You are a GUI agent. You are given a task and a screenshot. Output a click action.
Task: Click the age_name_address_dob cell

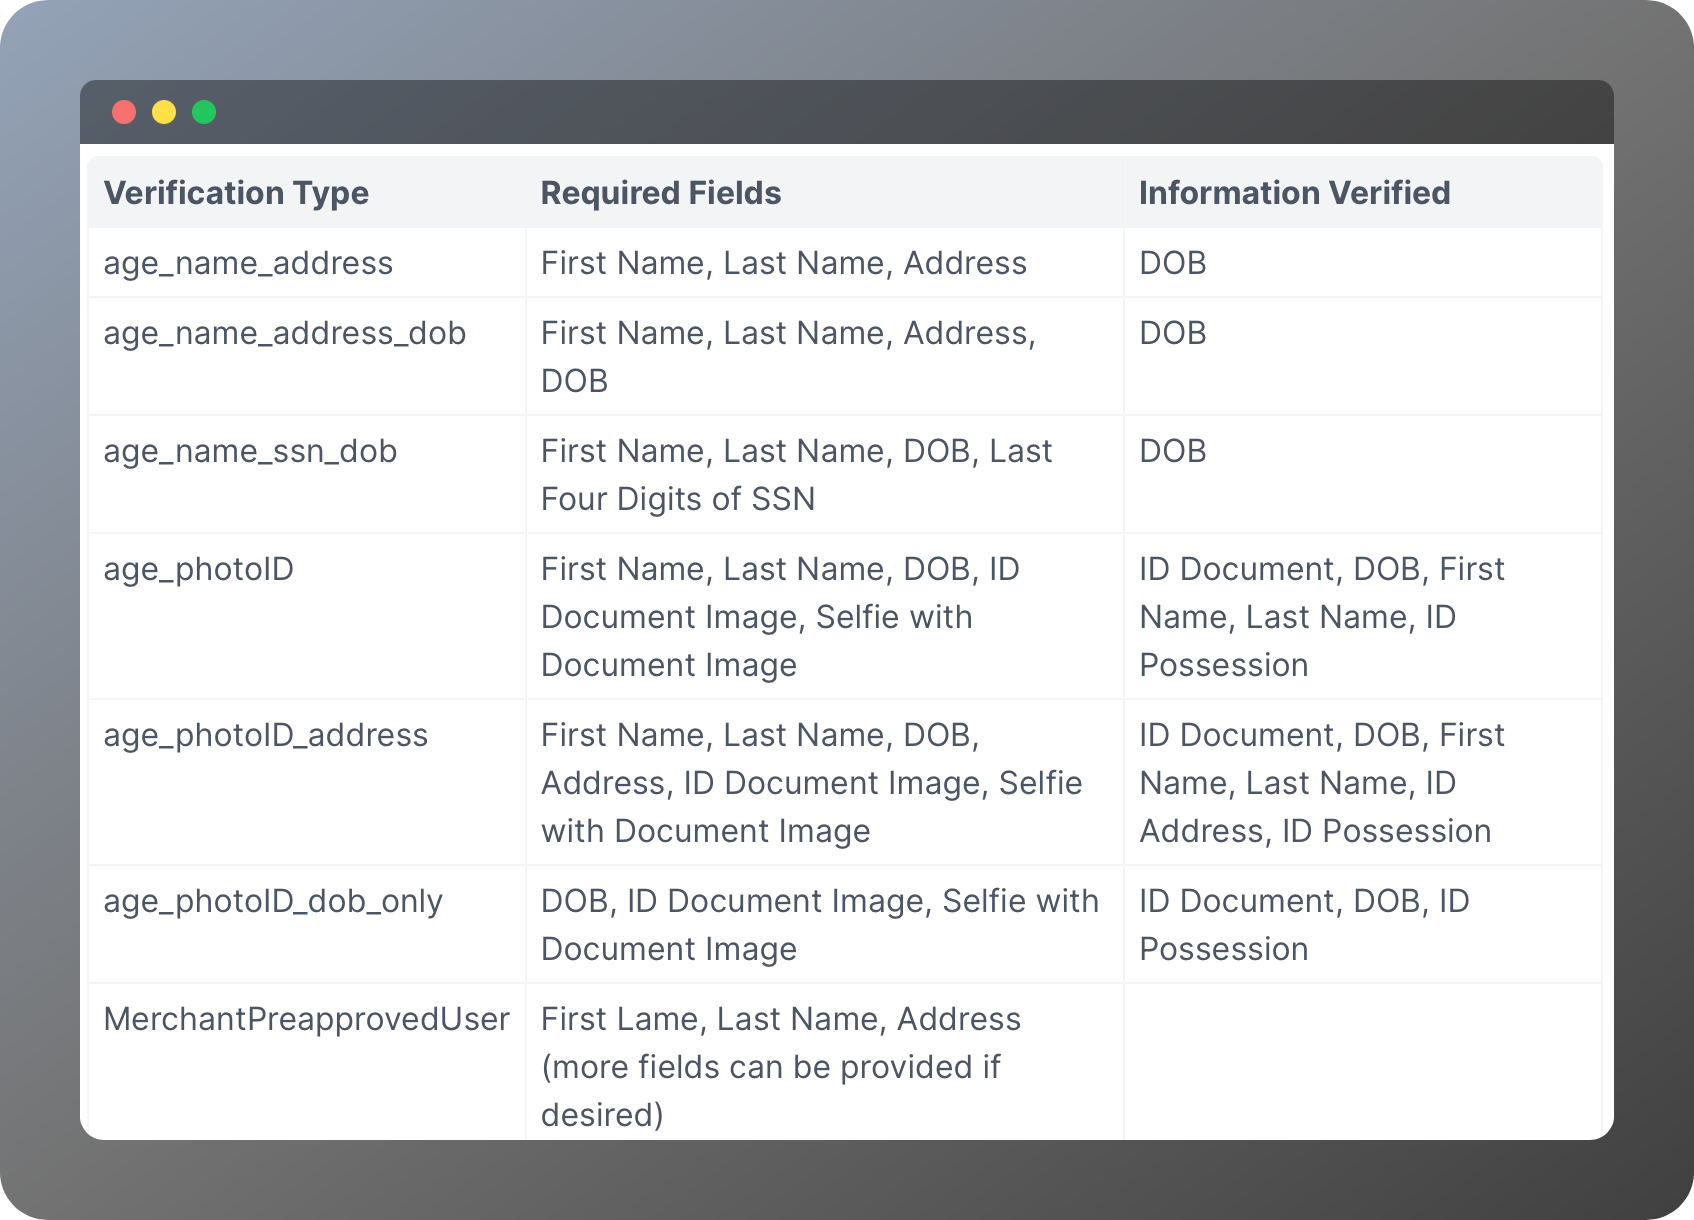pyautogui.click(x=307, y=357)
